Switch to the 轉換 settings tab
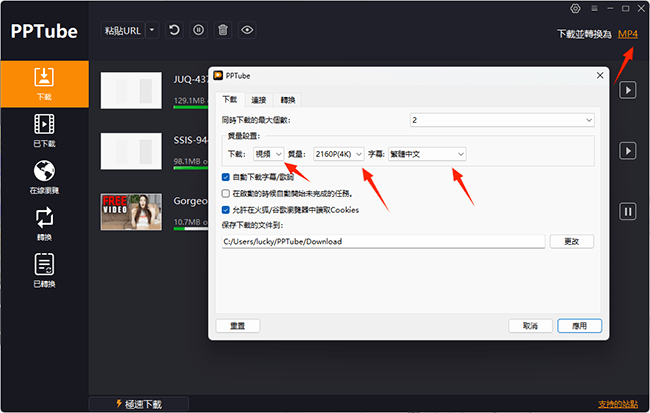Screen dimensions: 650x413 click(287, 100)
